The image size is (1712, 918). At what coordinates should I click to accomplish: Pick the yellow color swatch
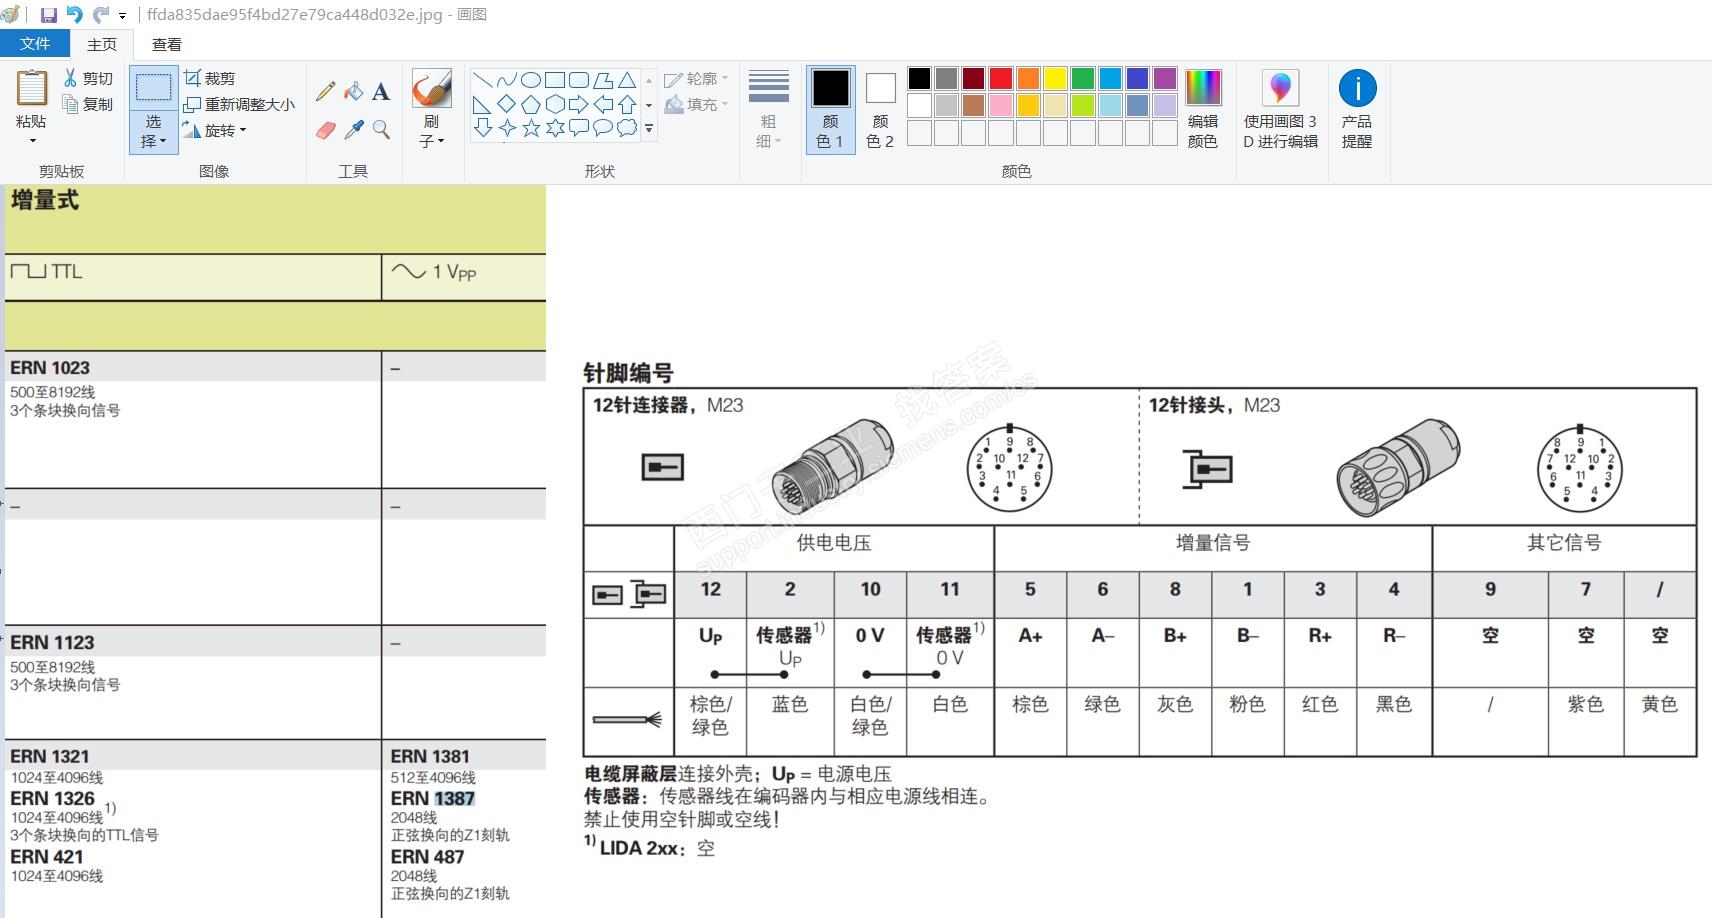[x=1055, y=79]
